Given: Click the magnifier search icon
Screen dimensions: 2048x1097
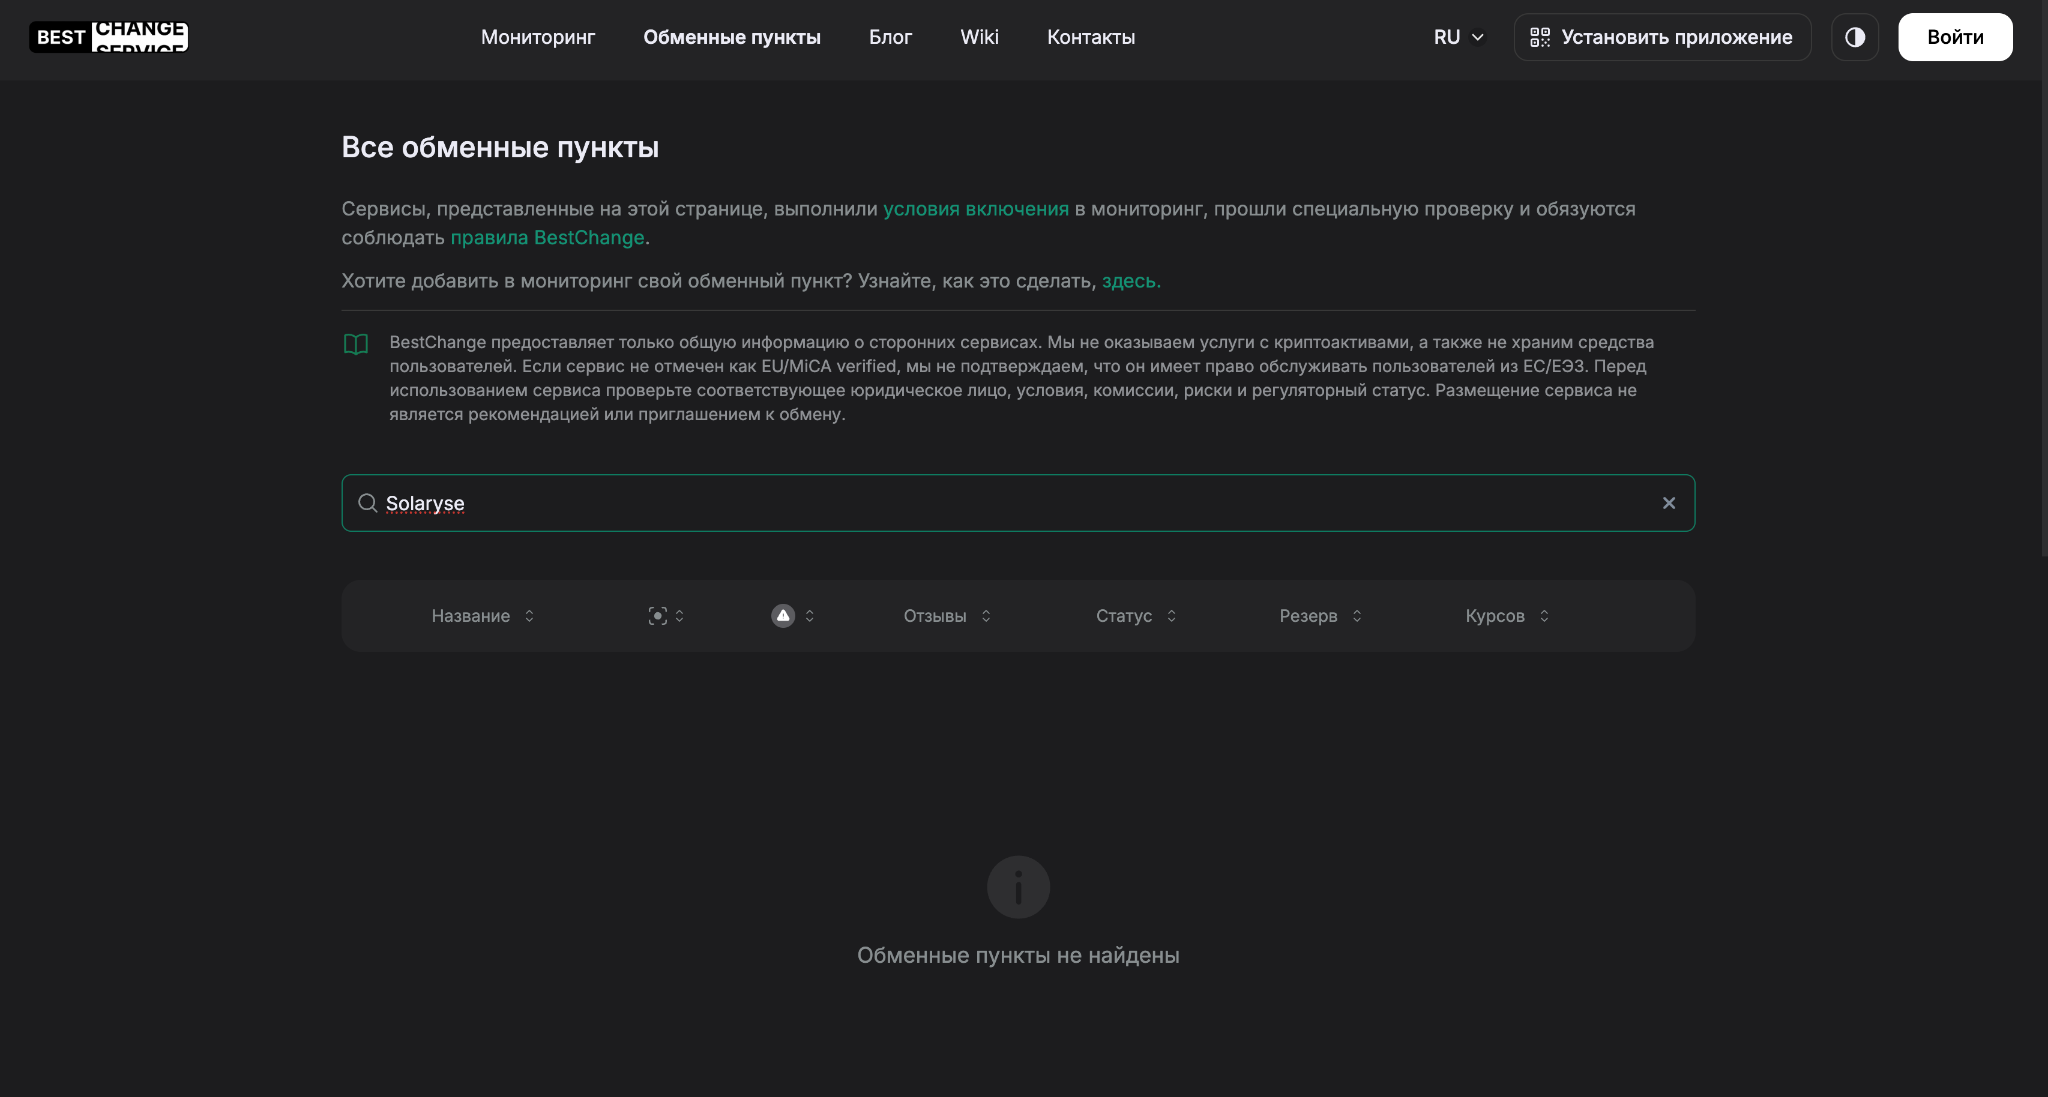Looking at the screenshot, I should [368, 503].
